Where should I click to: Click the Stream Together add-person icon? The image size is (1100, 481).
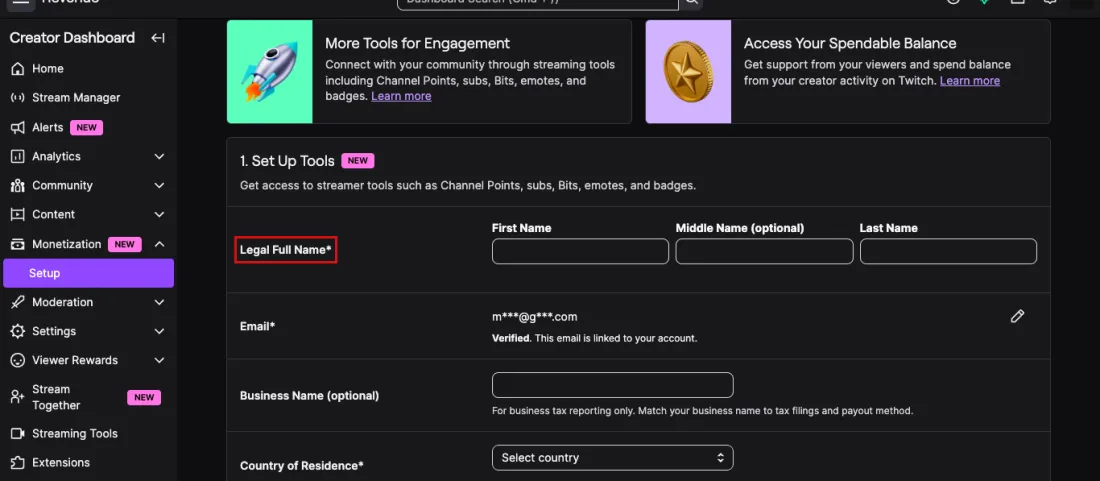18,397
